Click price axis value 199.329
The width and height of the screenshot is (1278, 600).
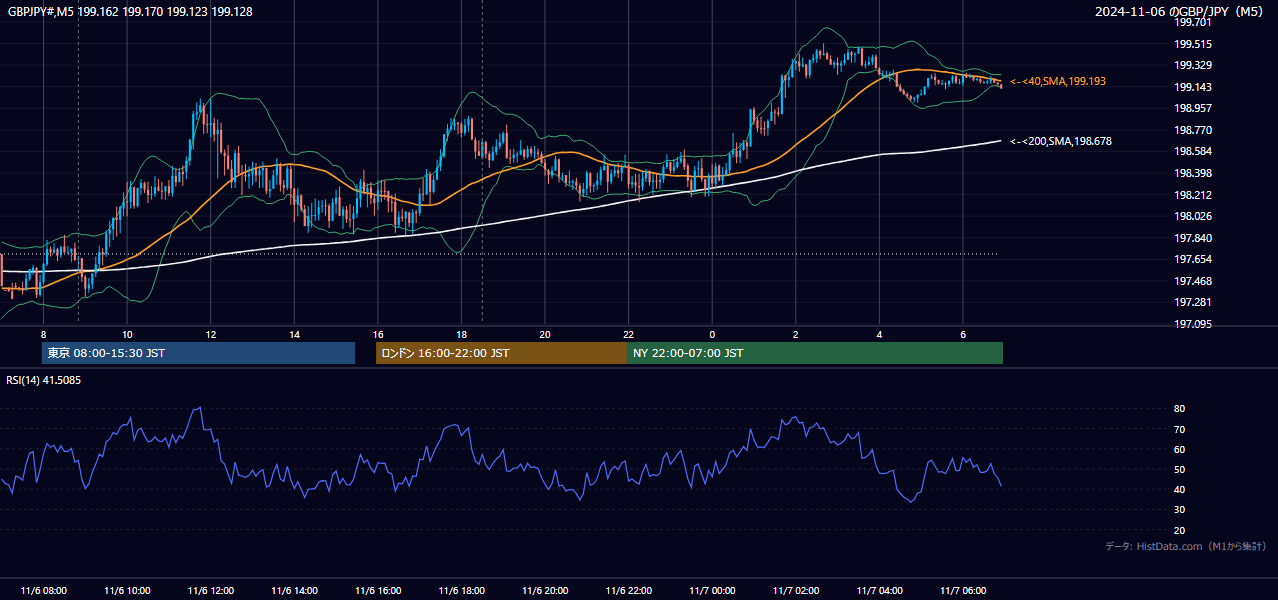(1193, 65)
